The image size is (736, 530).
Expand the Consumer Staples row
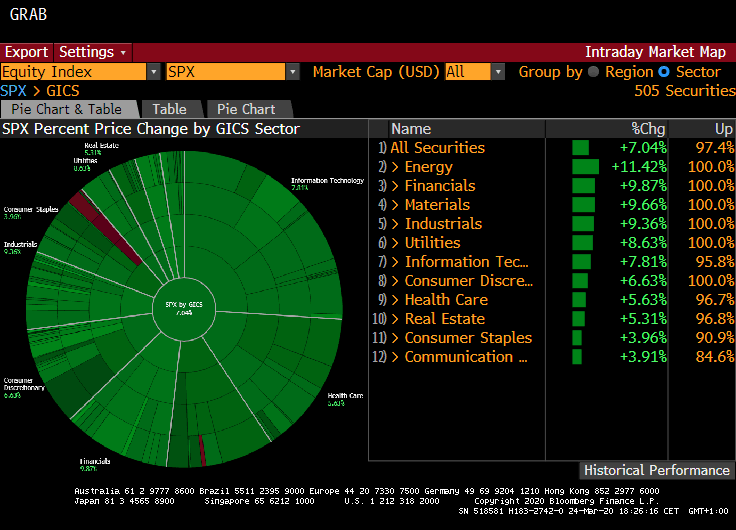(x=395, y=338)
